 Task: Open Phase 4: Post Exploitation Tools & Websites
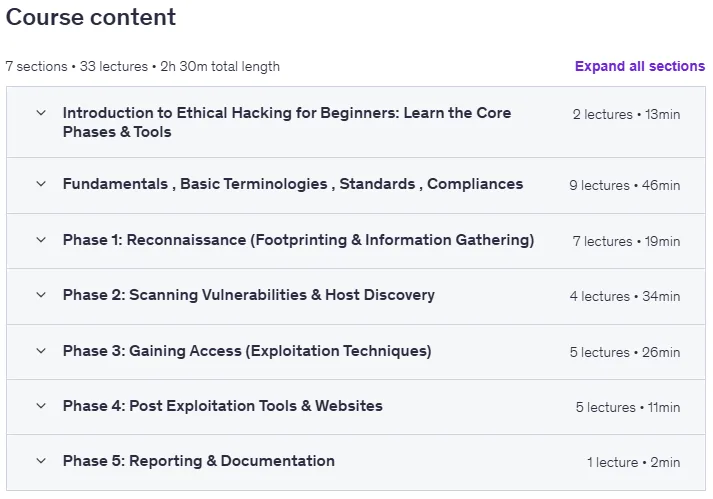223,406
